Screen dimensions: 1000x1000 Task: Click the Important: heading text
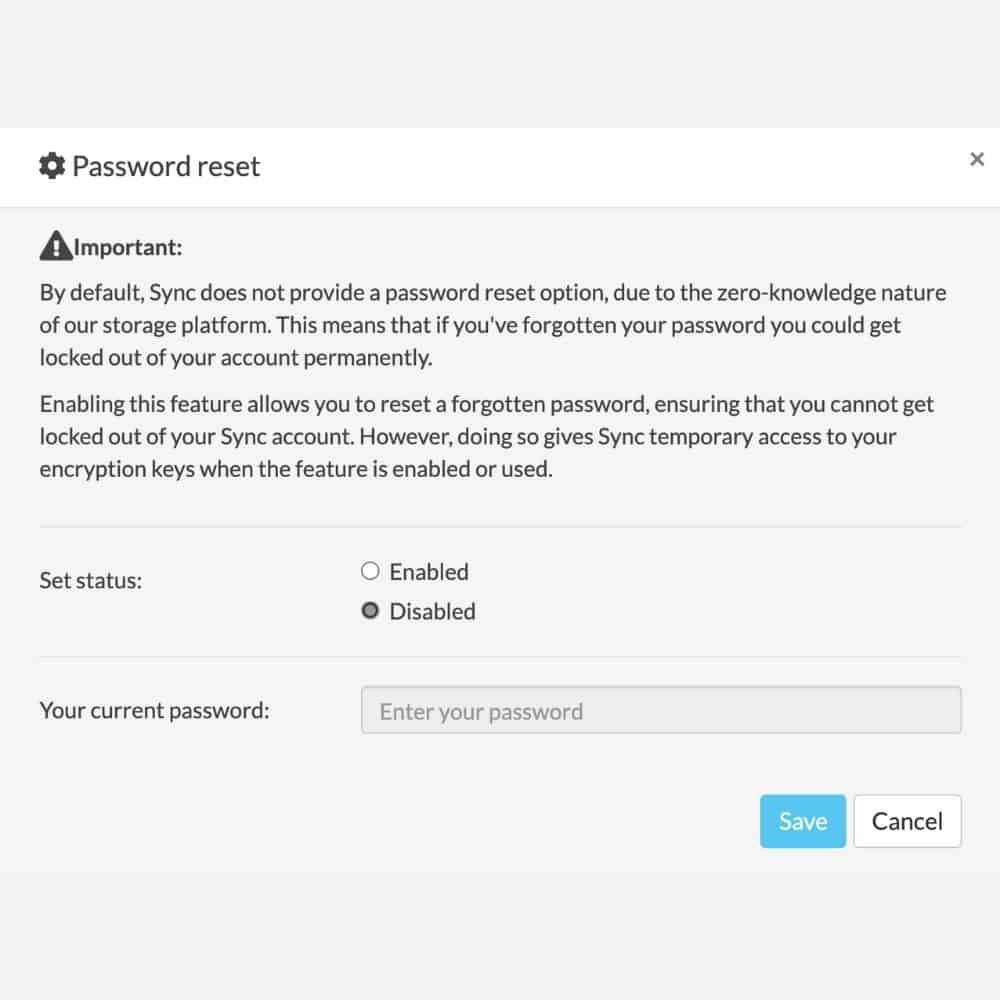pyautogui.click(x=128, y=247)
